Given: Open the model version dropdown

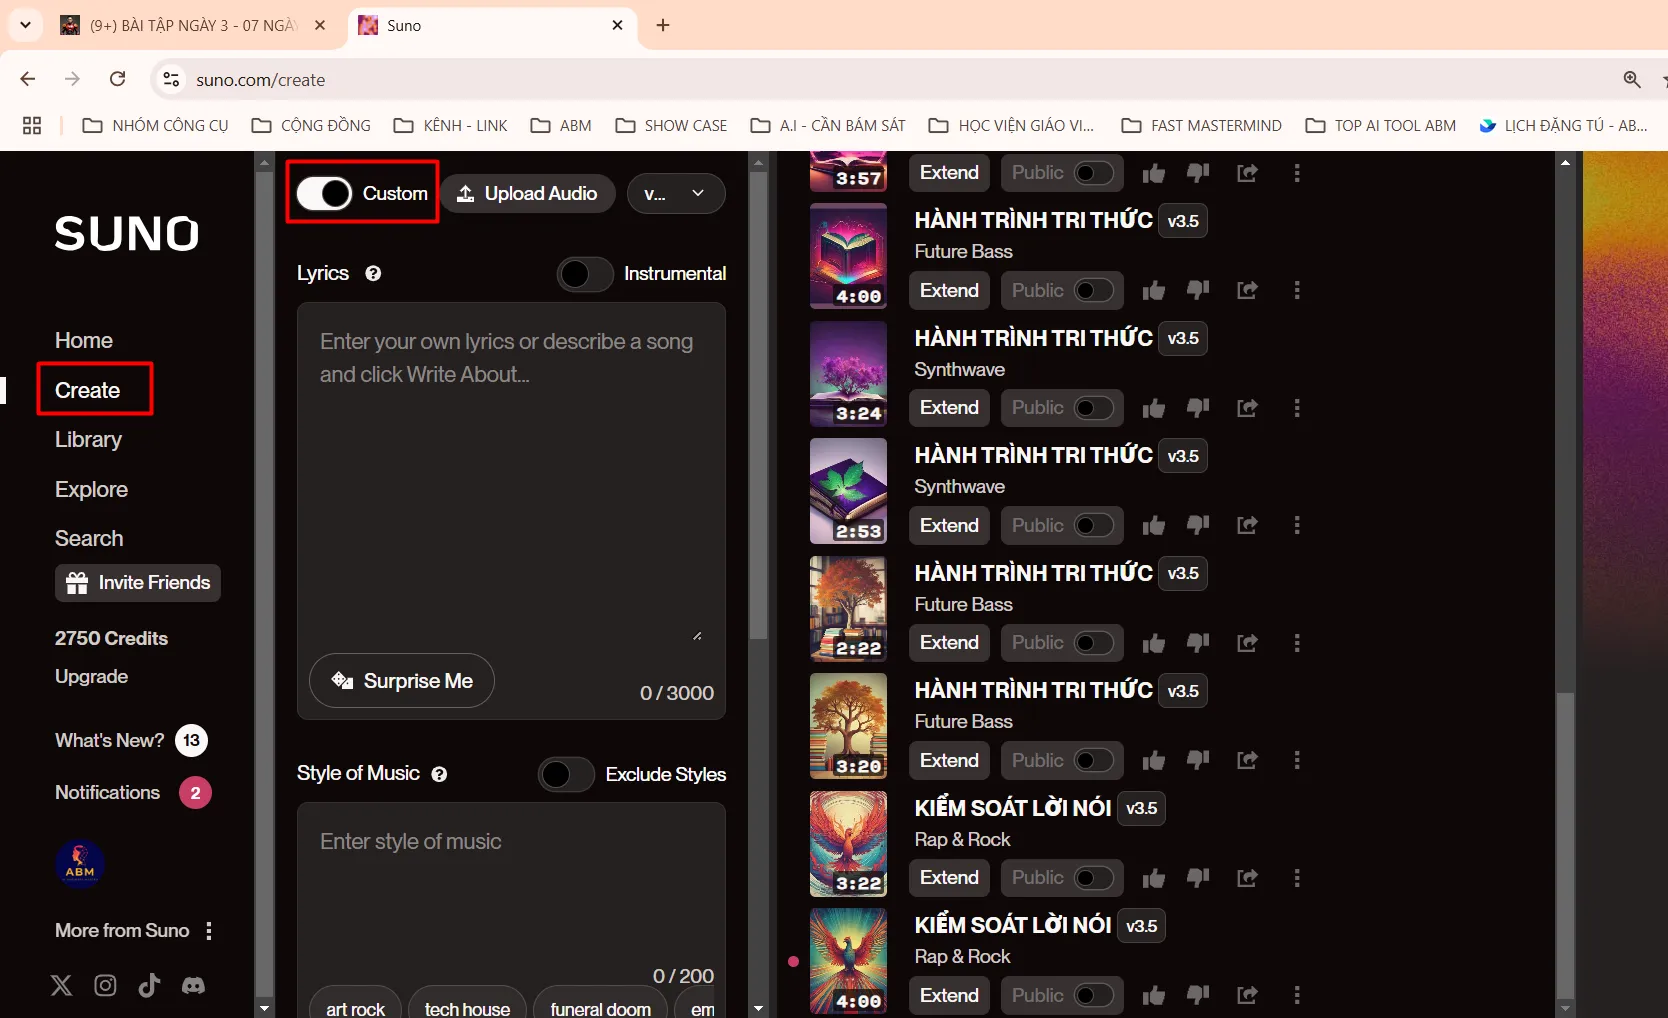Looking at the screenshot, I should (x=676, y=193).
